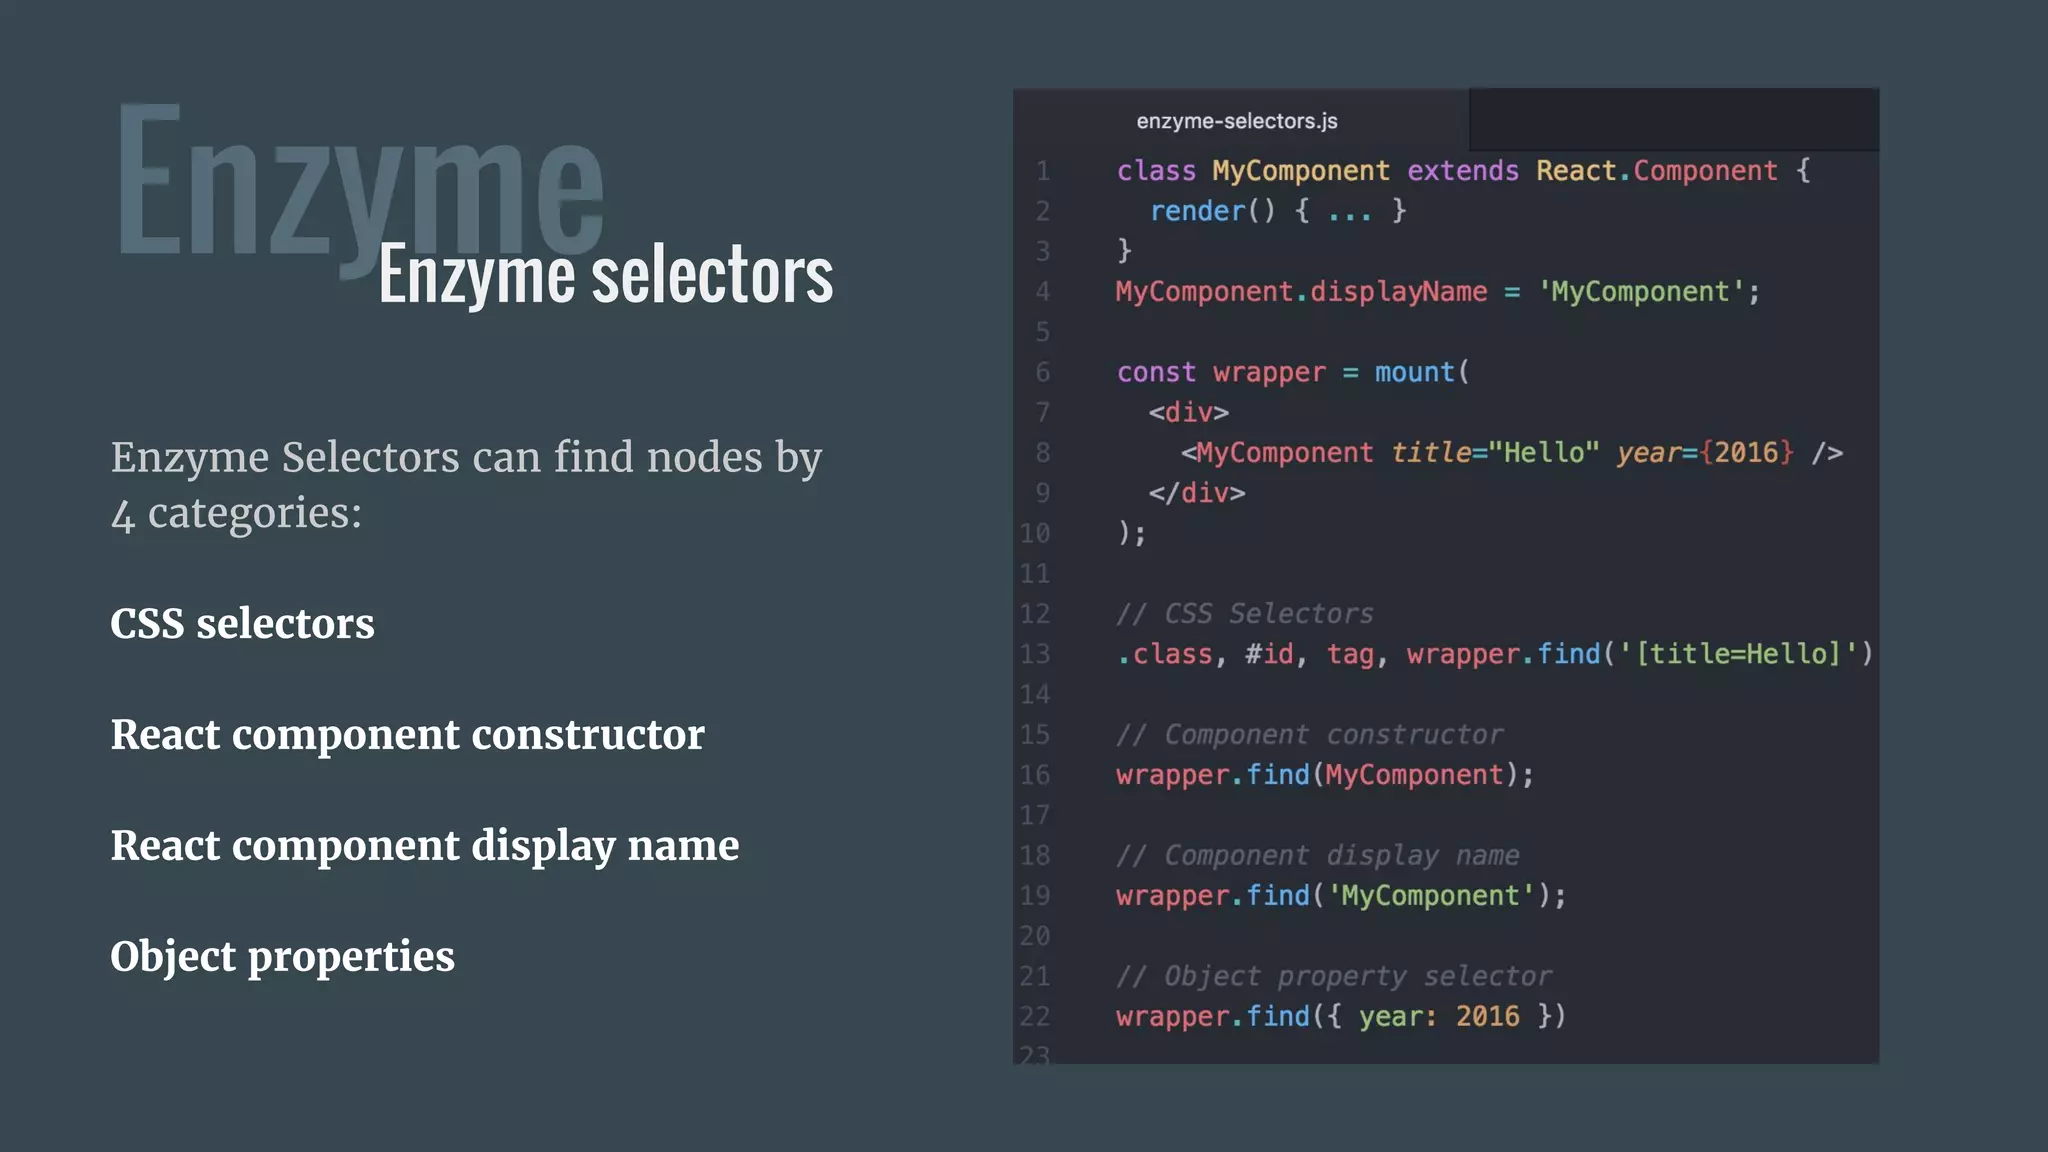Image resolution: width=2048 pixels, height=1152 pixels.
Task: Click the "Object properties" heading
Action: click(x=282, y=957)
